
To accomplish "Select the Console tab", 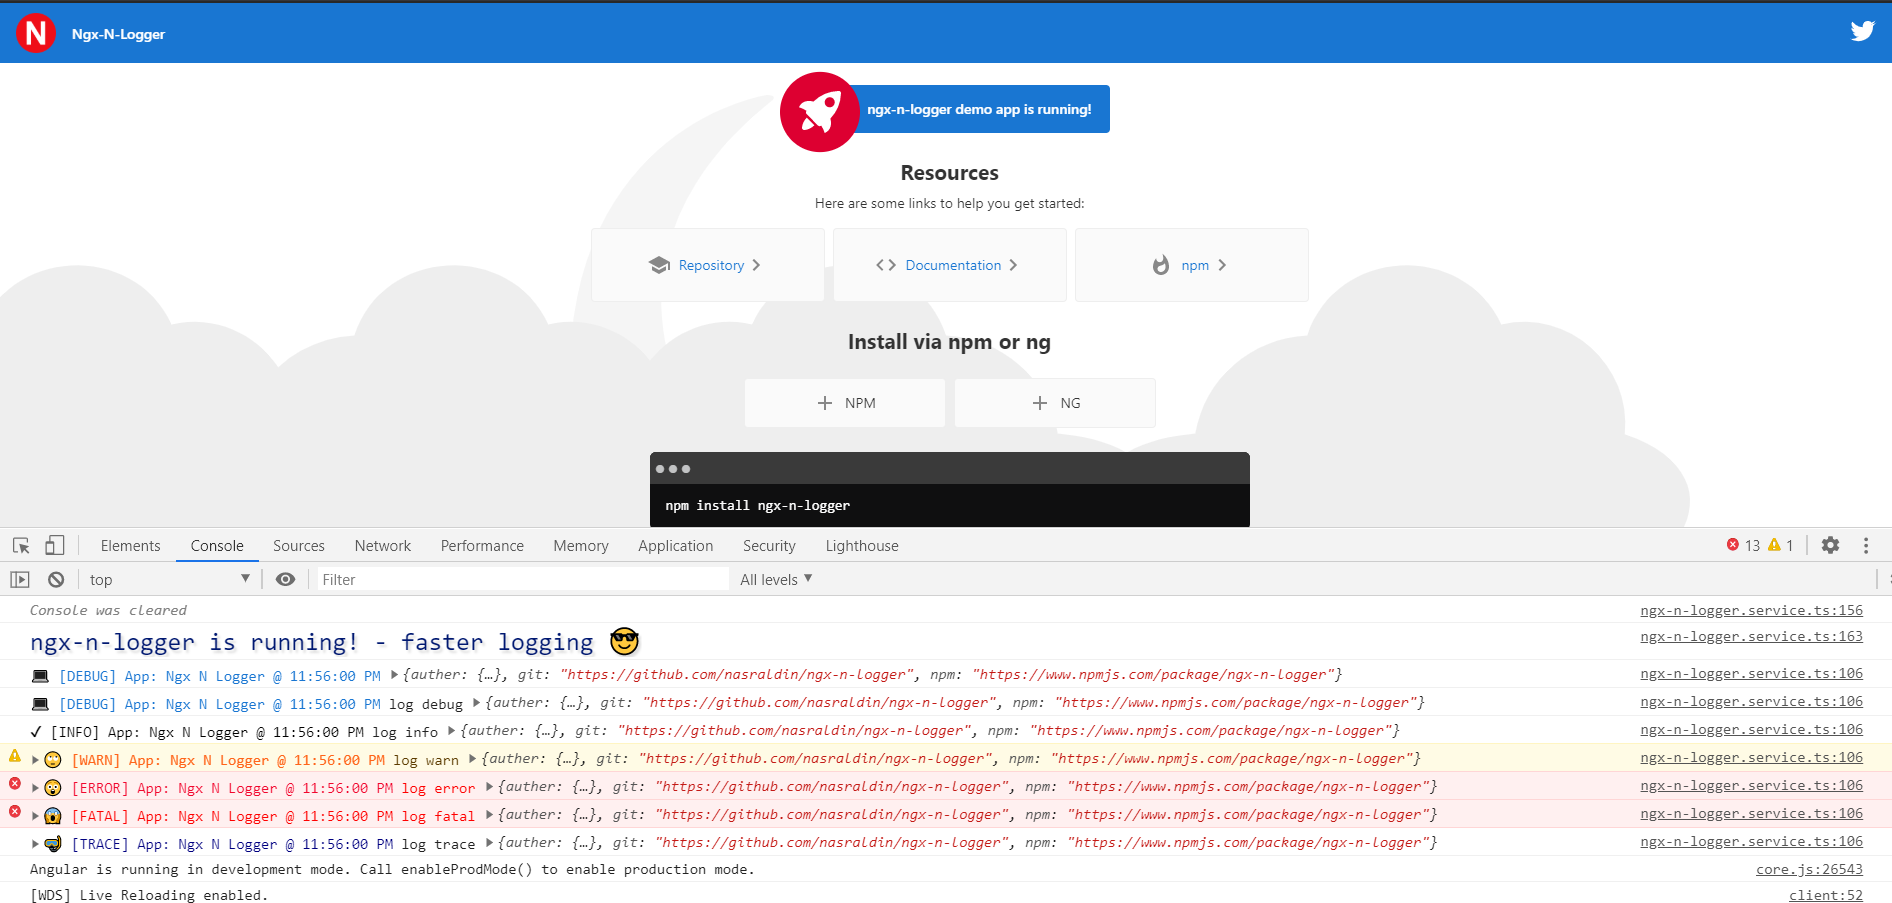I will point(217,545).
